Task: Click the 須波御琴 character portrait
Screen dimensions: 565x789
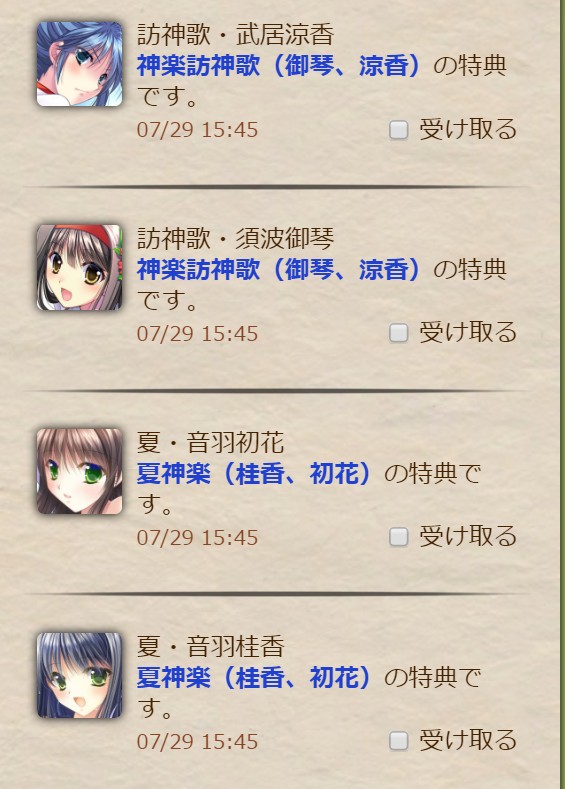Action: [x=79, y=267]
